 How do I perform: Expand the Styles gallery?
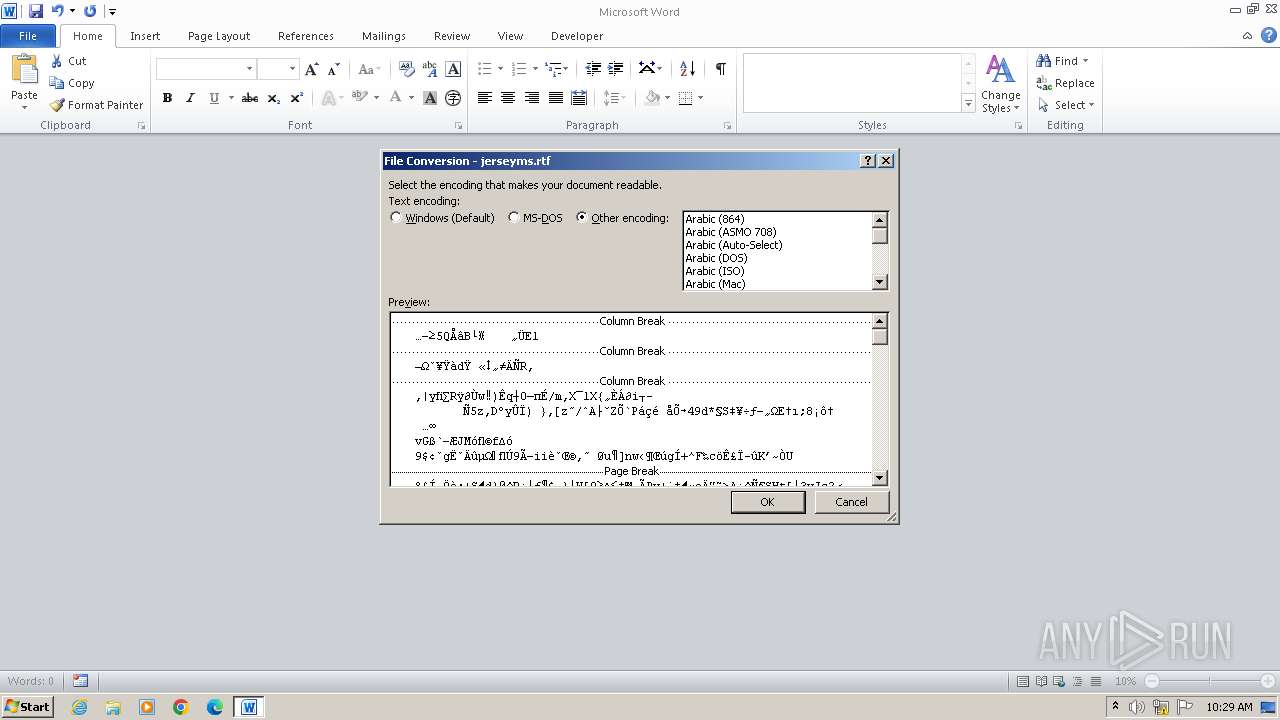coord(968,104)
